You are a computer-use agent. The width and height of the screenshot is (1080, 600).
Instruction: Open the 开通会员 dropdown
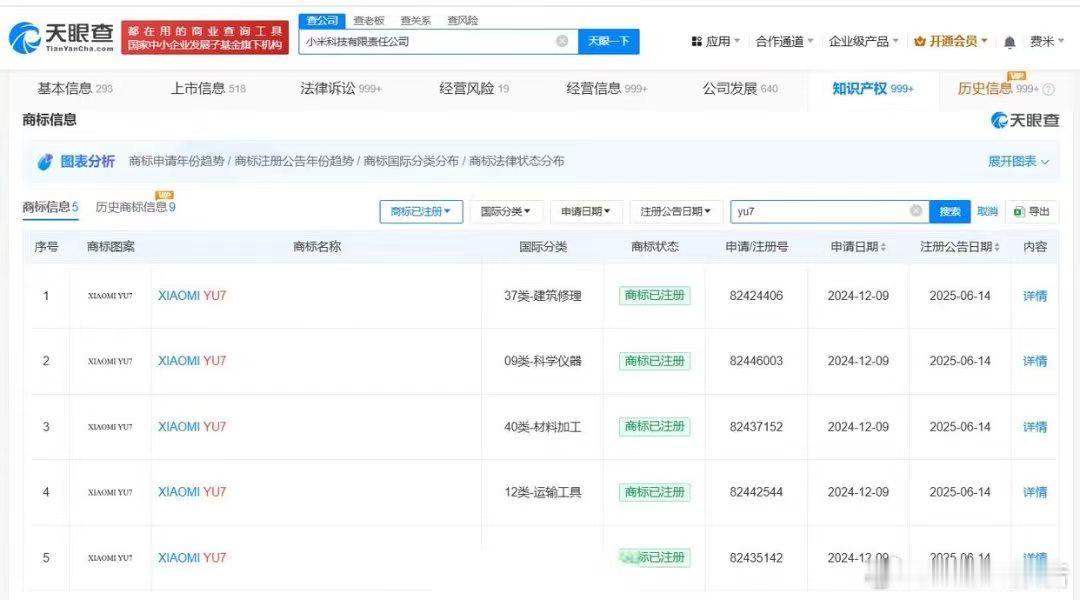951,41
